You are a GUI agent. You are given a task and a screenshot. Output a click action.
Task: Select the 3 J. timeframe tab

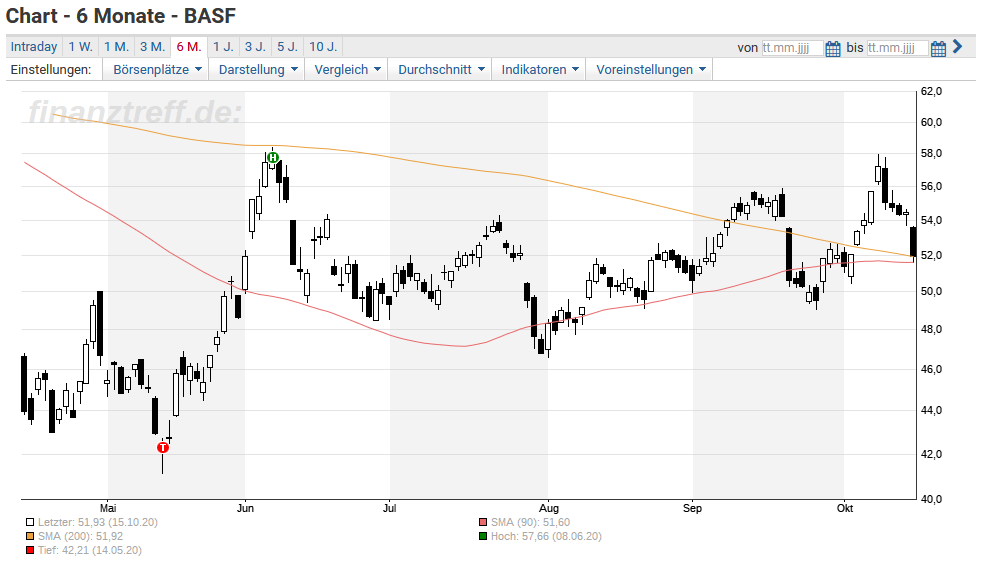click(255, 47)
